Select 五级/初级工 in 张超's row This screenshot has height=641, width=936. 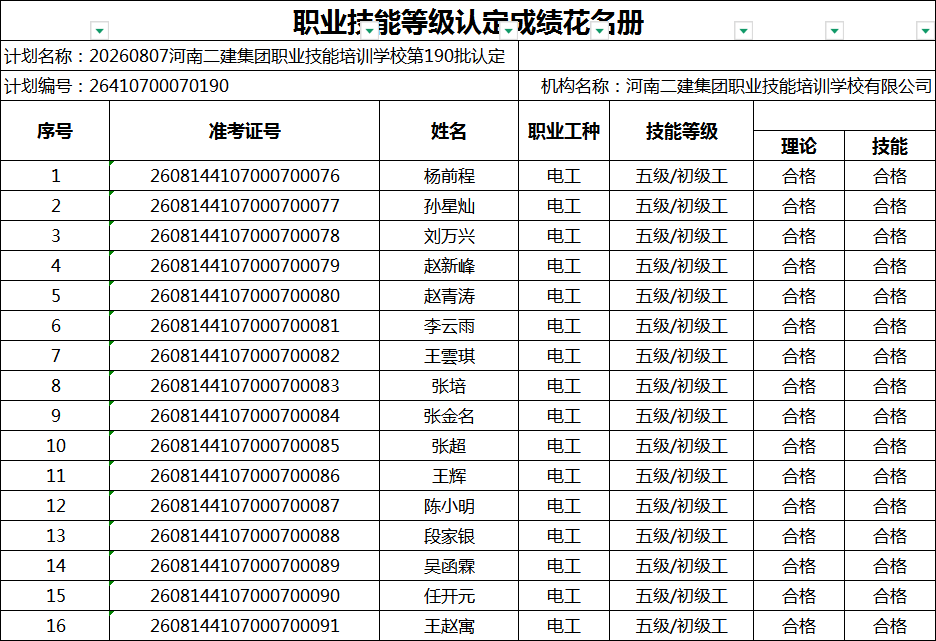[682, 446]
